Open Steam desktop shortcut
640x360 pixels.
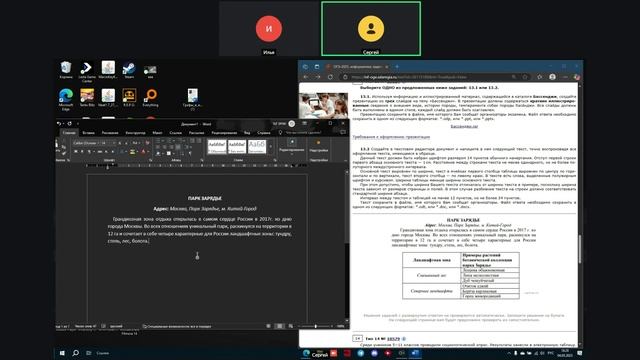129,69
